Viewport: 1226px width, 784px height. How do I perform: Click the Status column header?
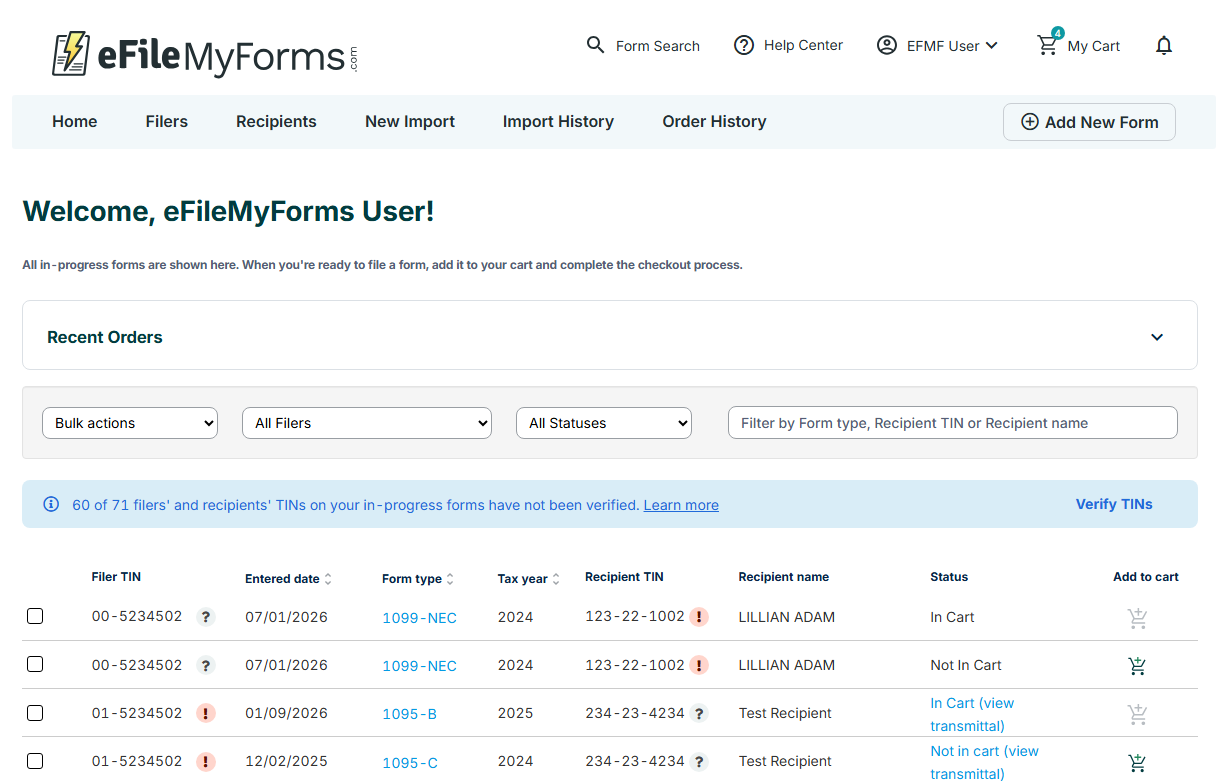click(x=949, y=577)
